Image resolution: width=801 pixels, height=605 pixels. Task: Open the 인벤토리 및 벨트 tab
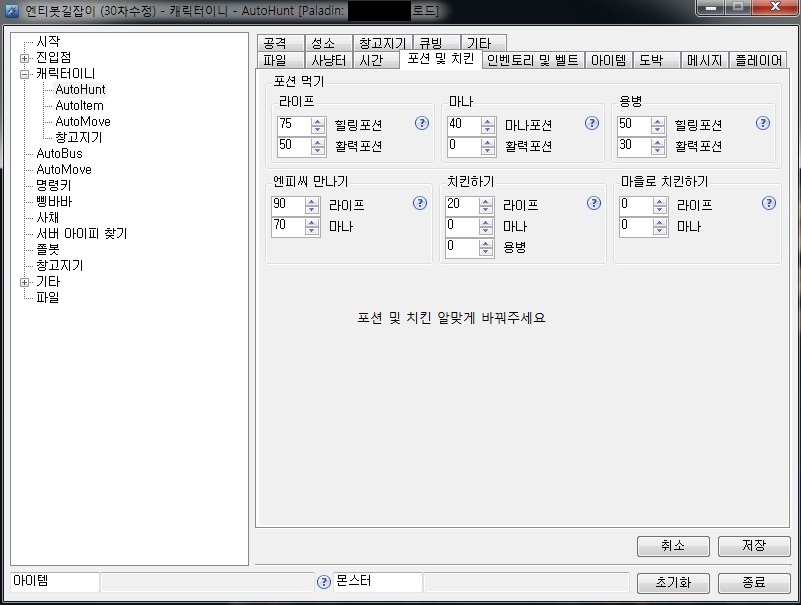532,60
